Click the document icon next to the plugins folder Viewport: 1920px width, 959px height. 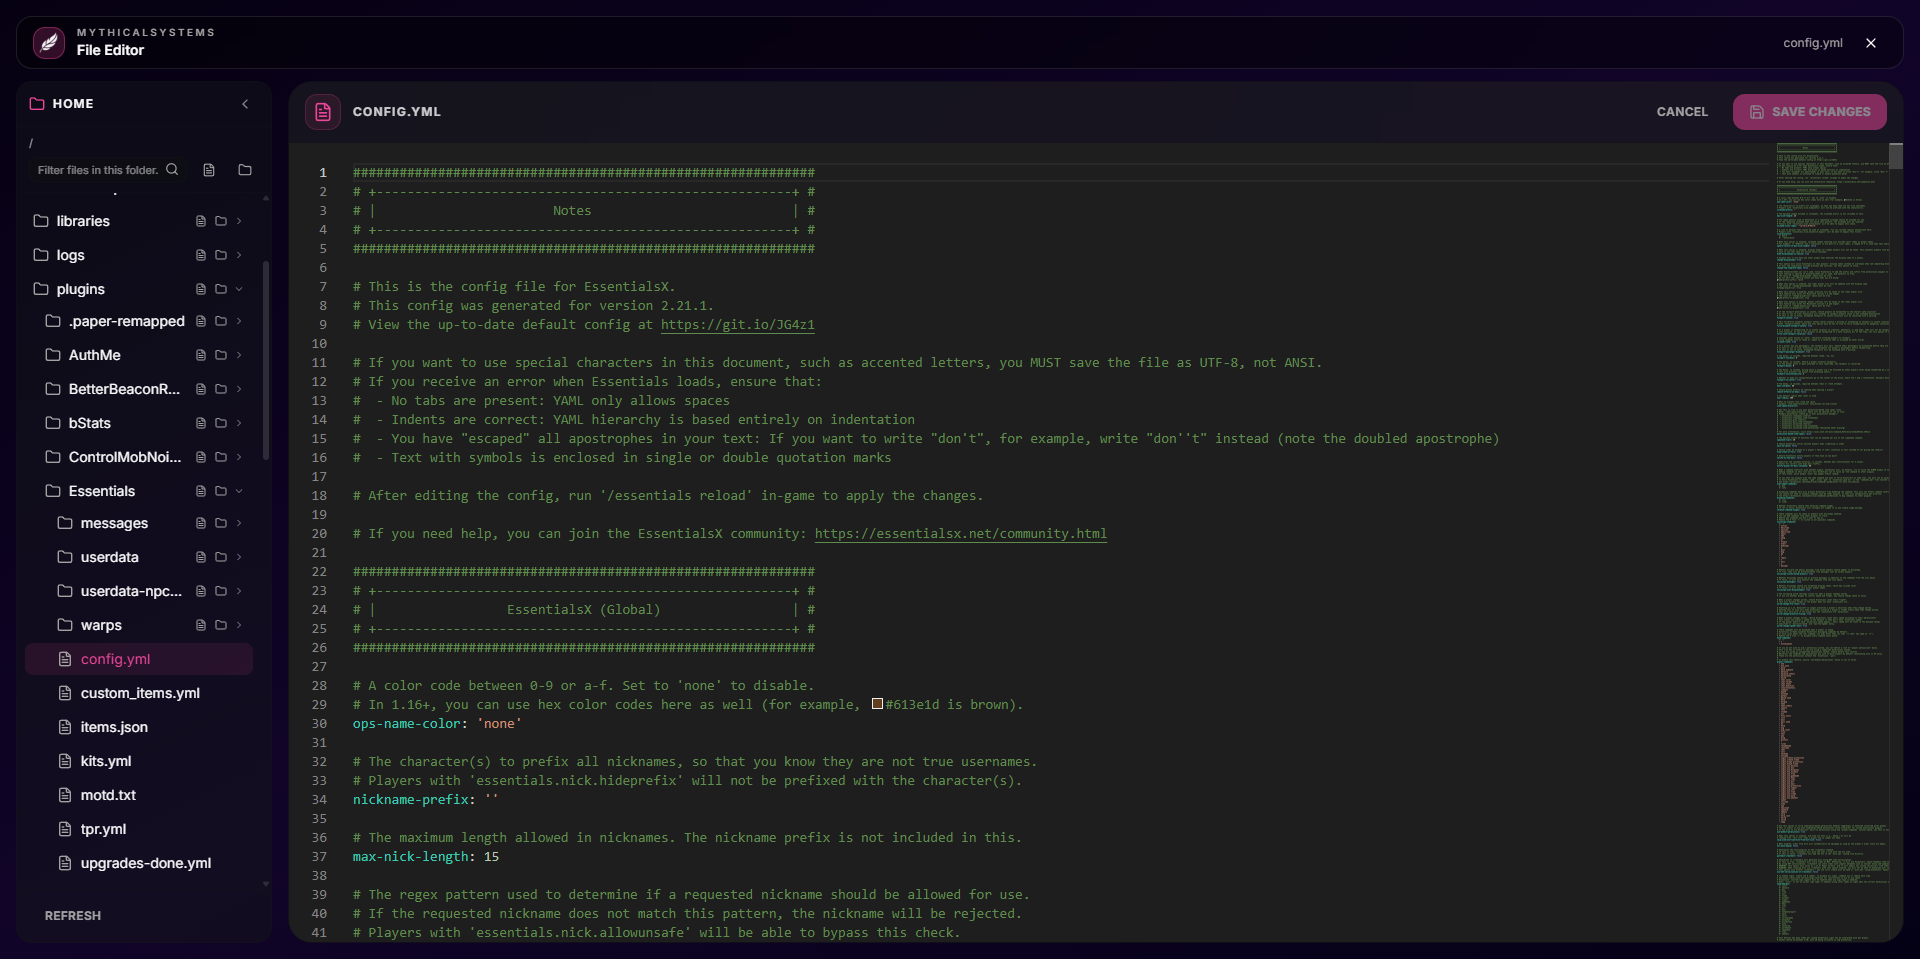pos(200,289)
